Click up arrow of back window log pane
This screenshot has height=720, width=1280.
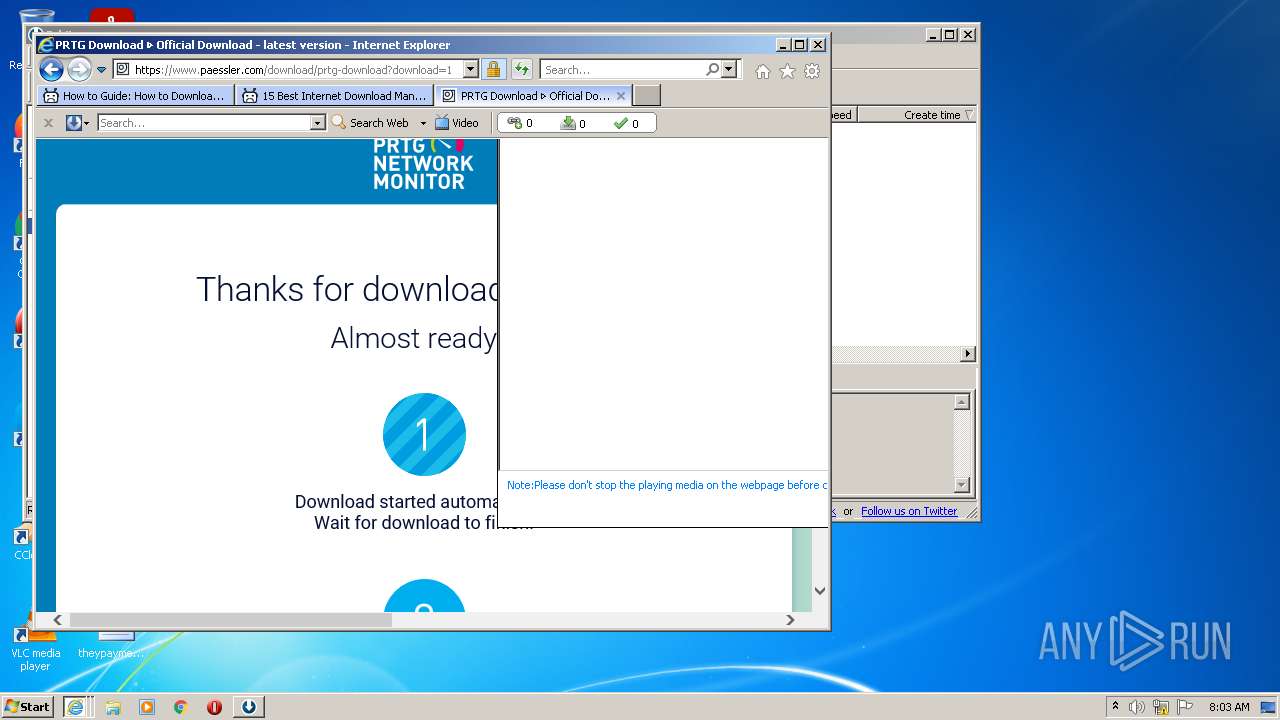(x=962, y=402)
